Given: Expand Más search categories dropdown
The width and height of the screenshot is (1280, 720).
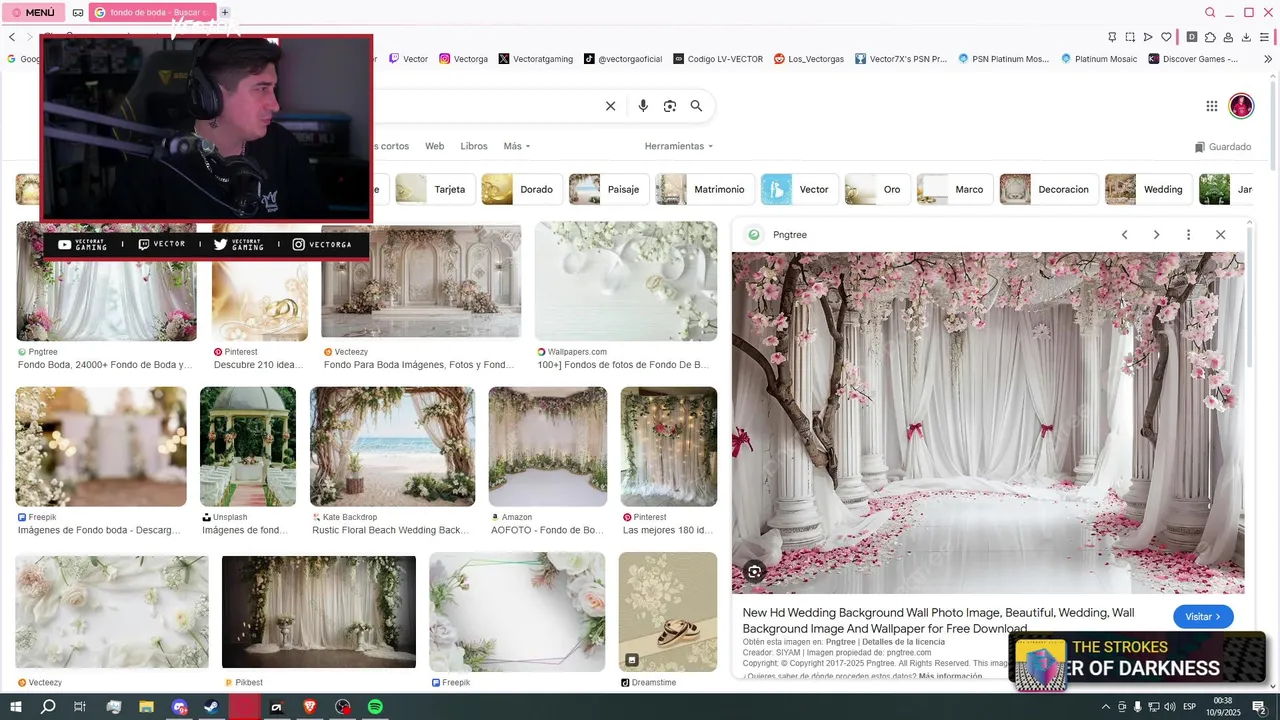Looking at the screenshot, I should [517, 146].
